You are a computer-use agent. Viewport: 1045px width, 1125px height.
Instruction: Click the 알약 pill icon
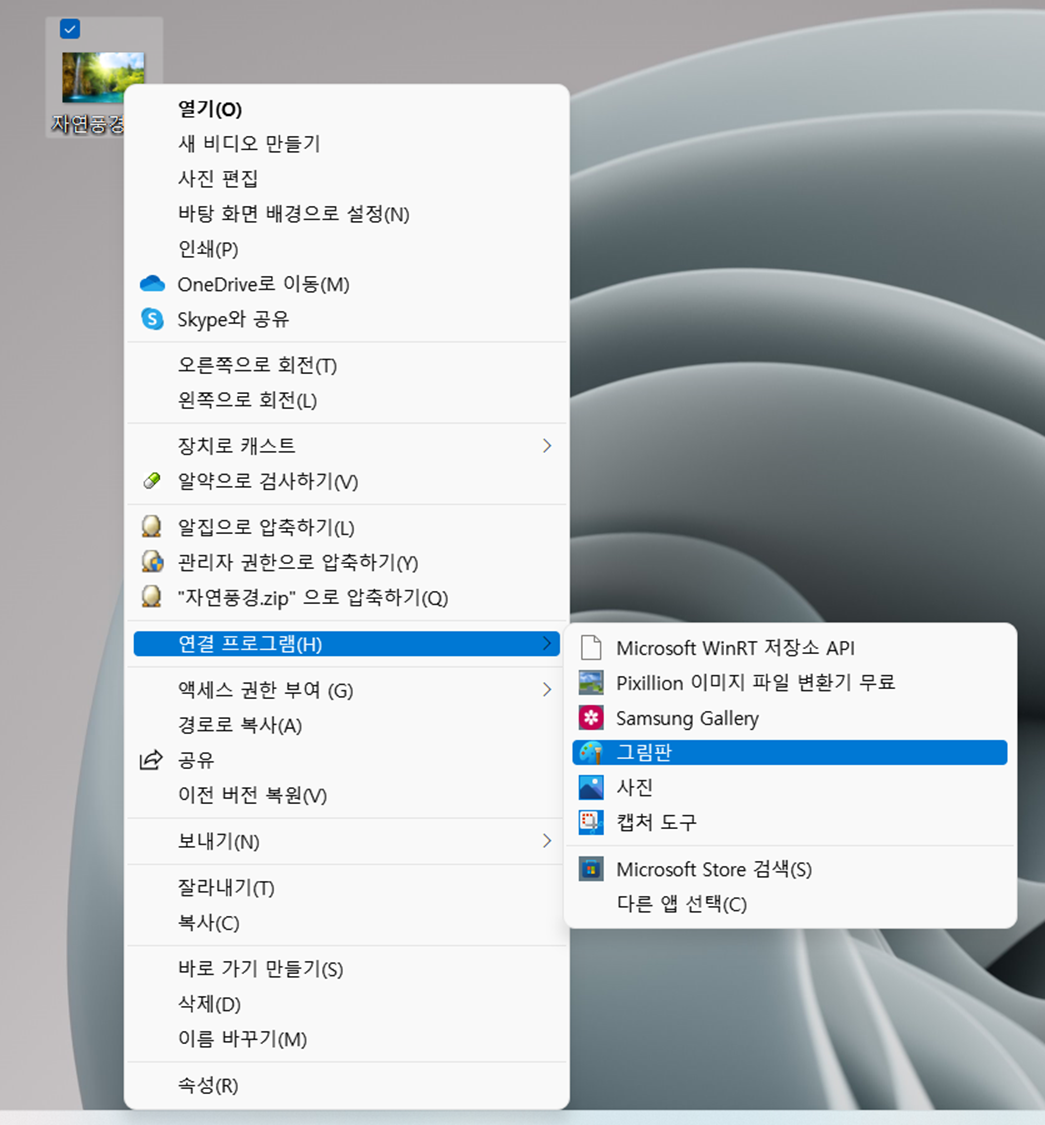pyautogui.click(x=151, y=481)
